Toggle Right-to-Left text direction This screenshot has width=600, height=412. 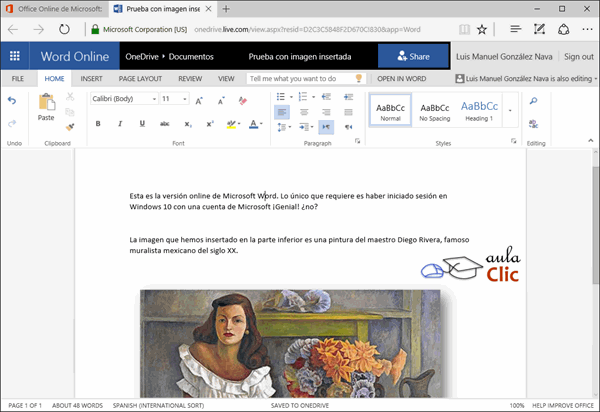(348, 127)
